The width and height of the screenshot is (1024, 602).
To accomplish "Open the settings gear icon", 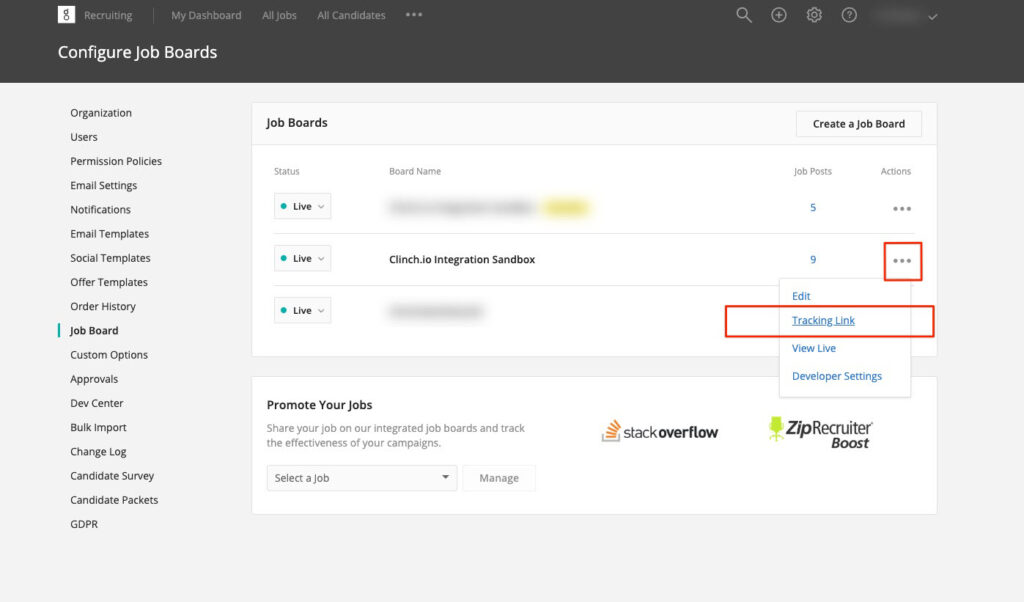I will click(x=814, y=15).
